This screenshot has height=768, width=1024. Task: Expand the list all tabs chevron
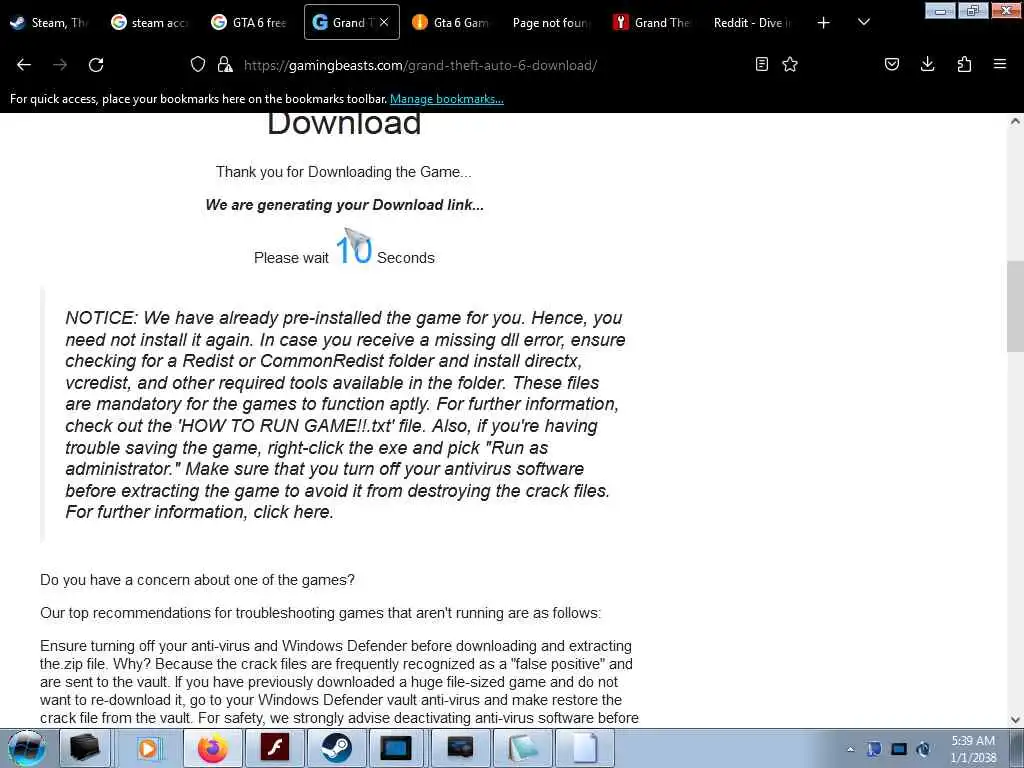(x=863, y=22)
